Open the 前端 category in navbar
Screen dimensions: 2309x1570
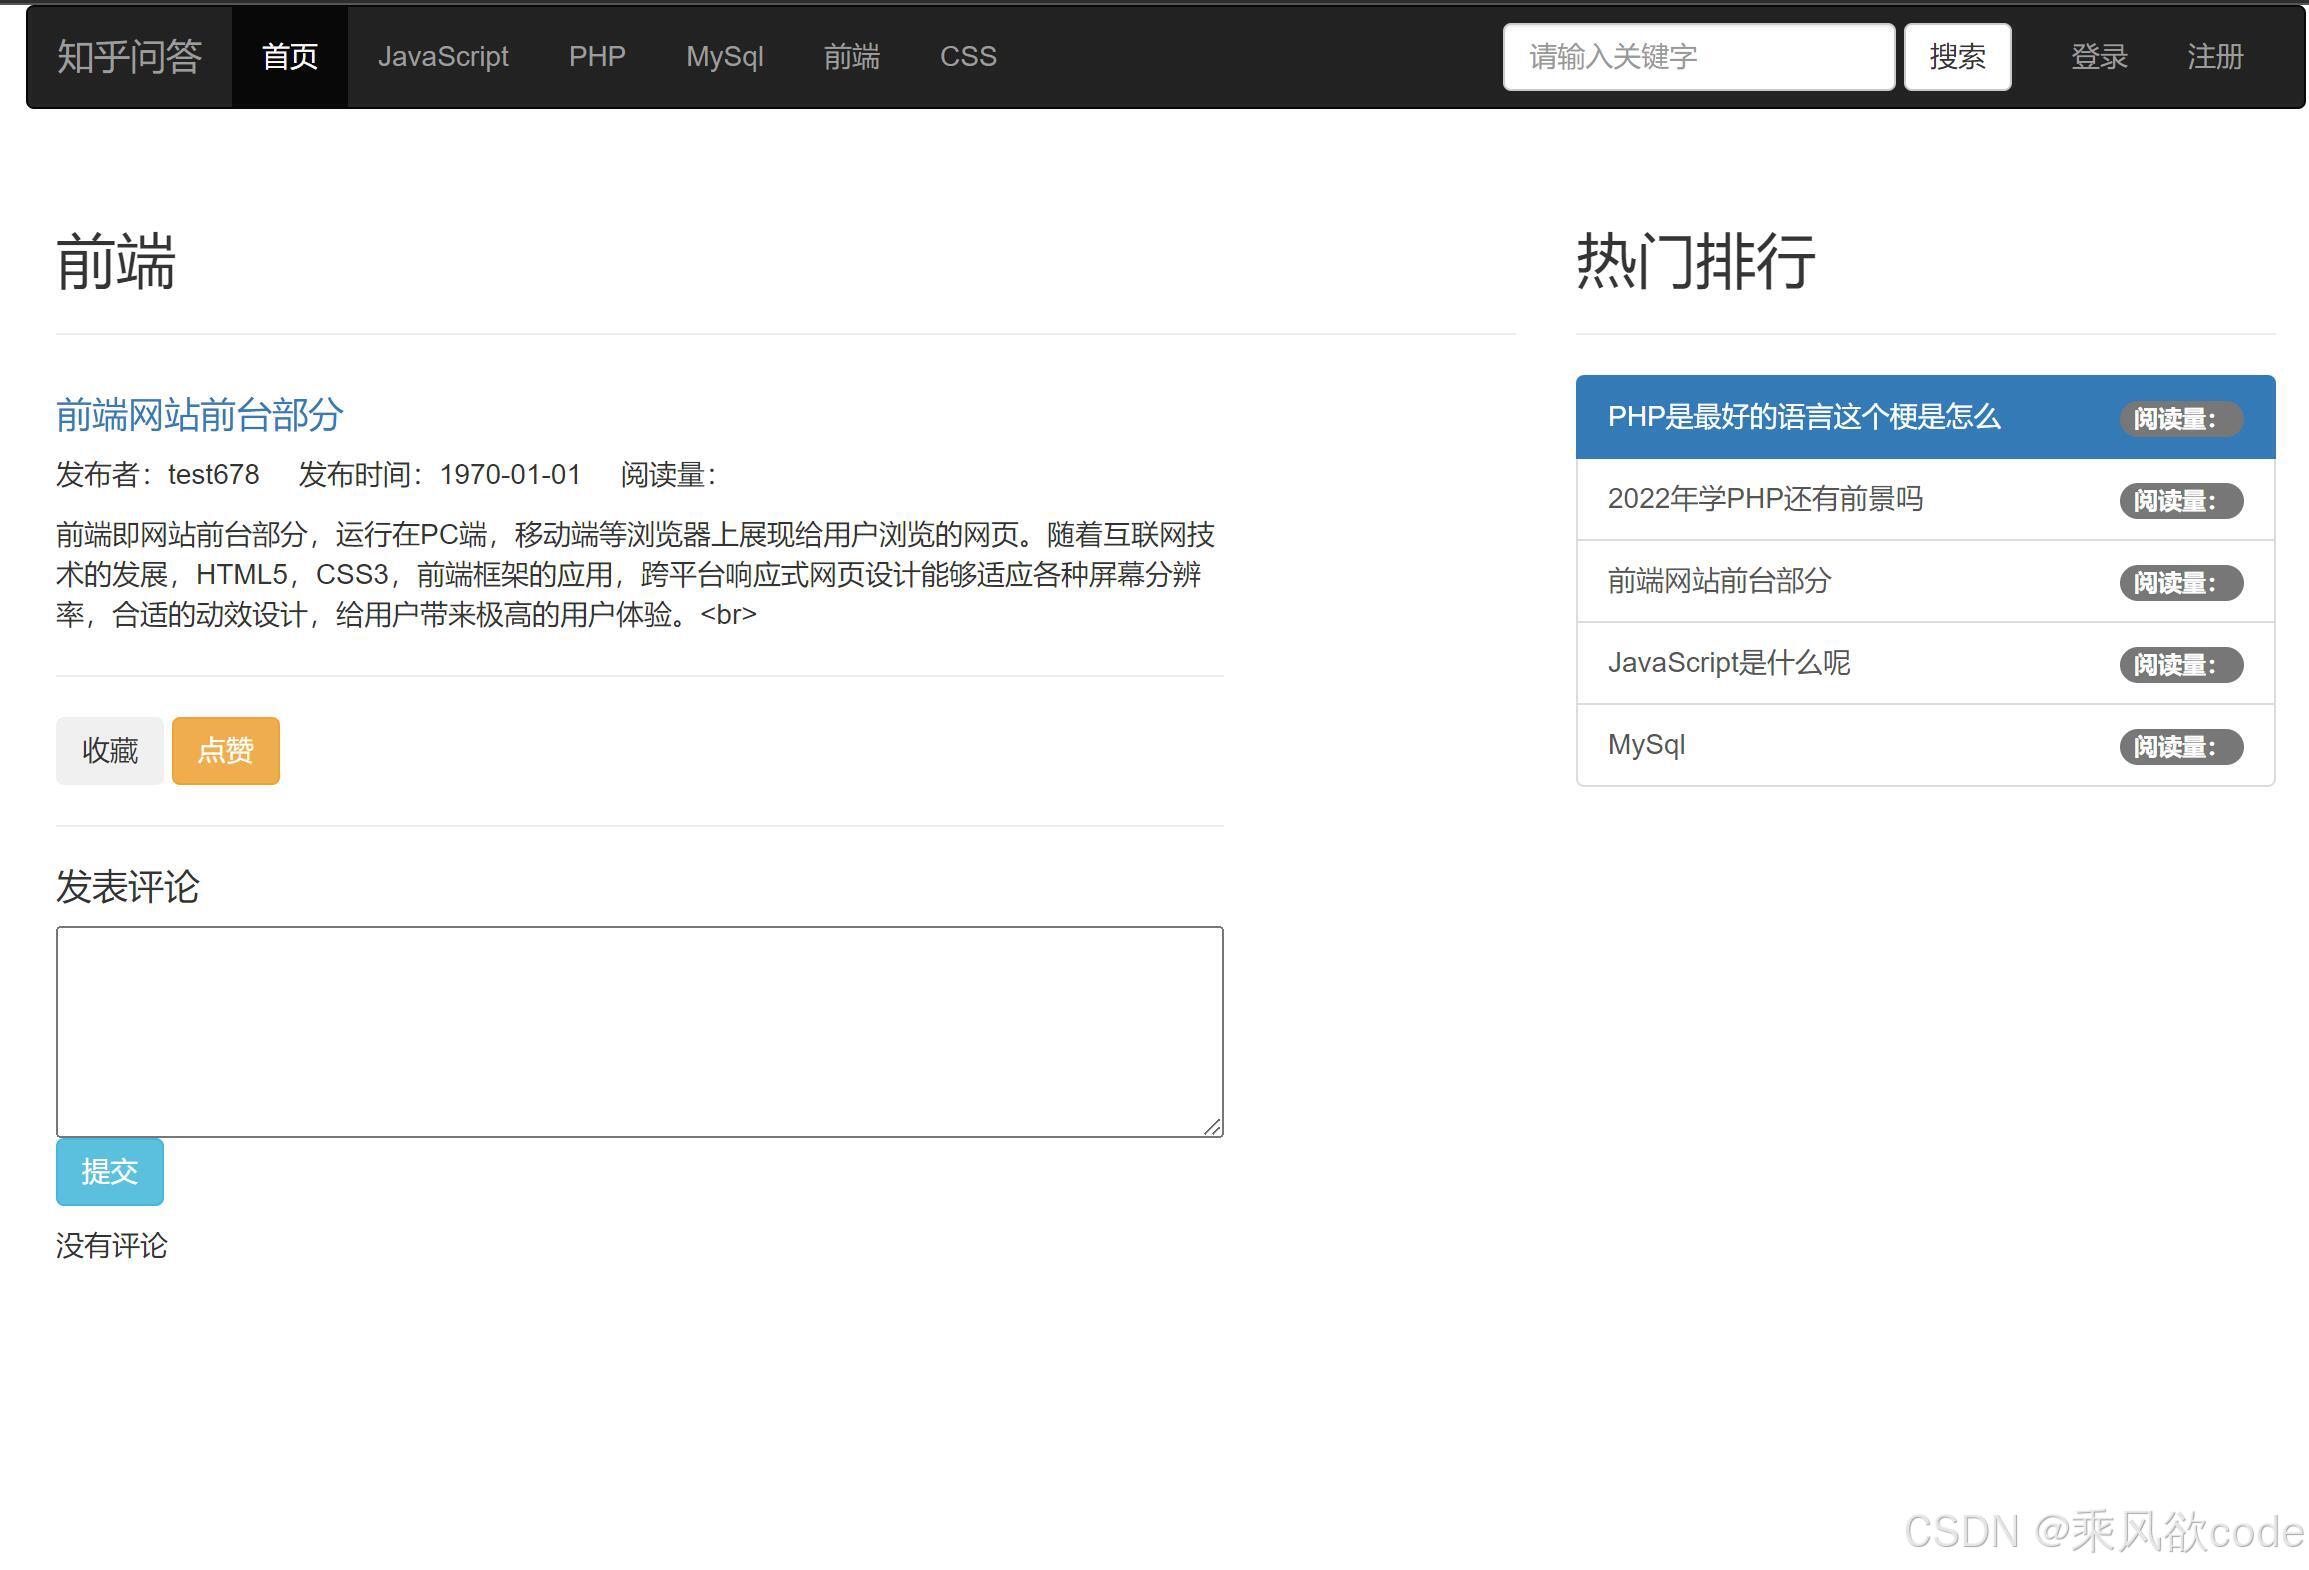(x=851, y=56)
